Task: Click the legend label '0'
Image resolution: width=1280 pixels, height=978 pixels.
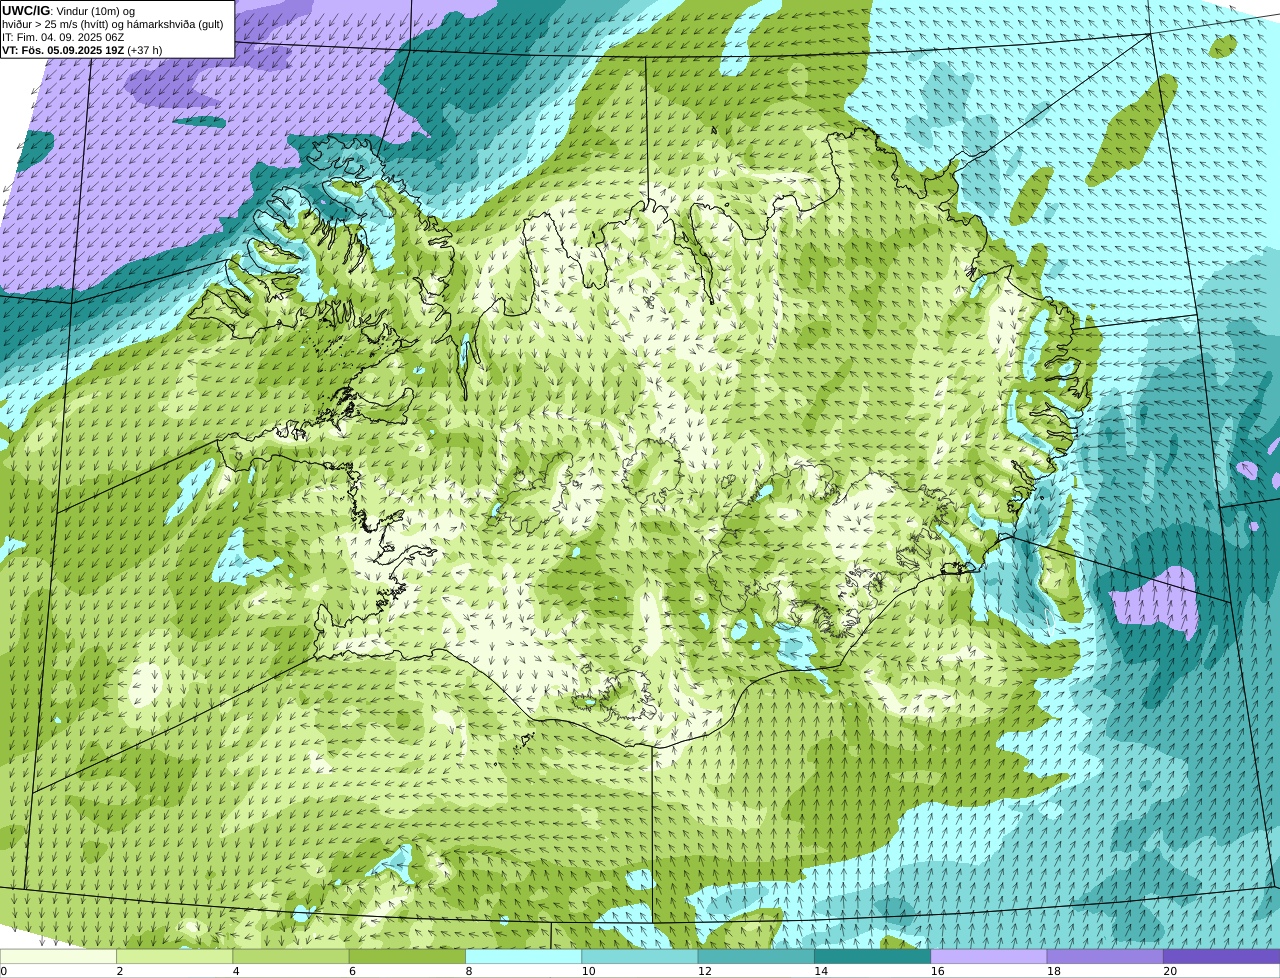Action: (4, 971)
